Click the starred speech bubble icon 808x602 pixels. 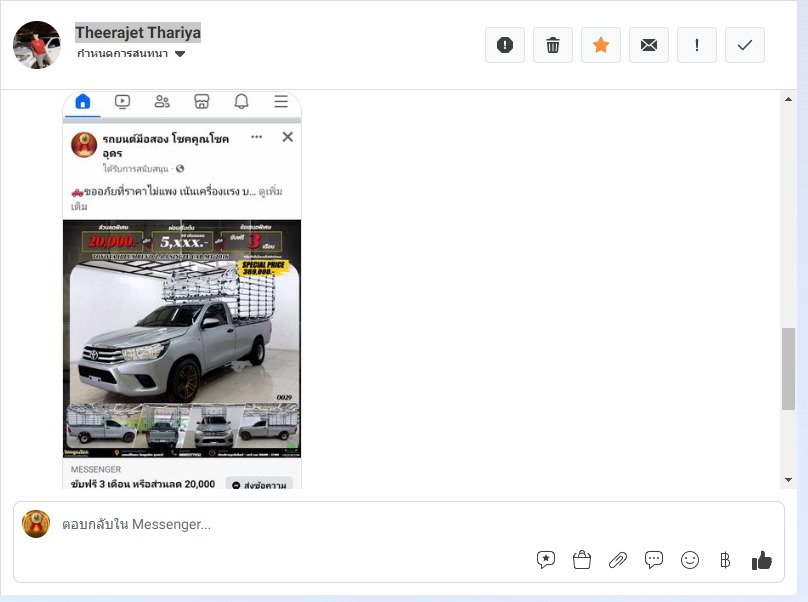[x=546, y=560]
